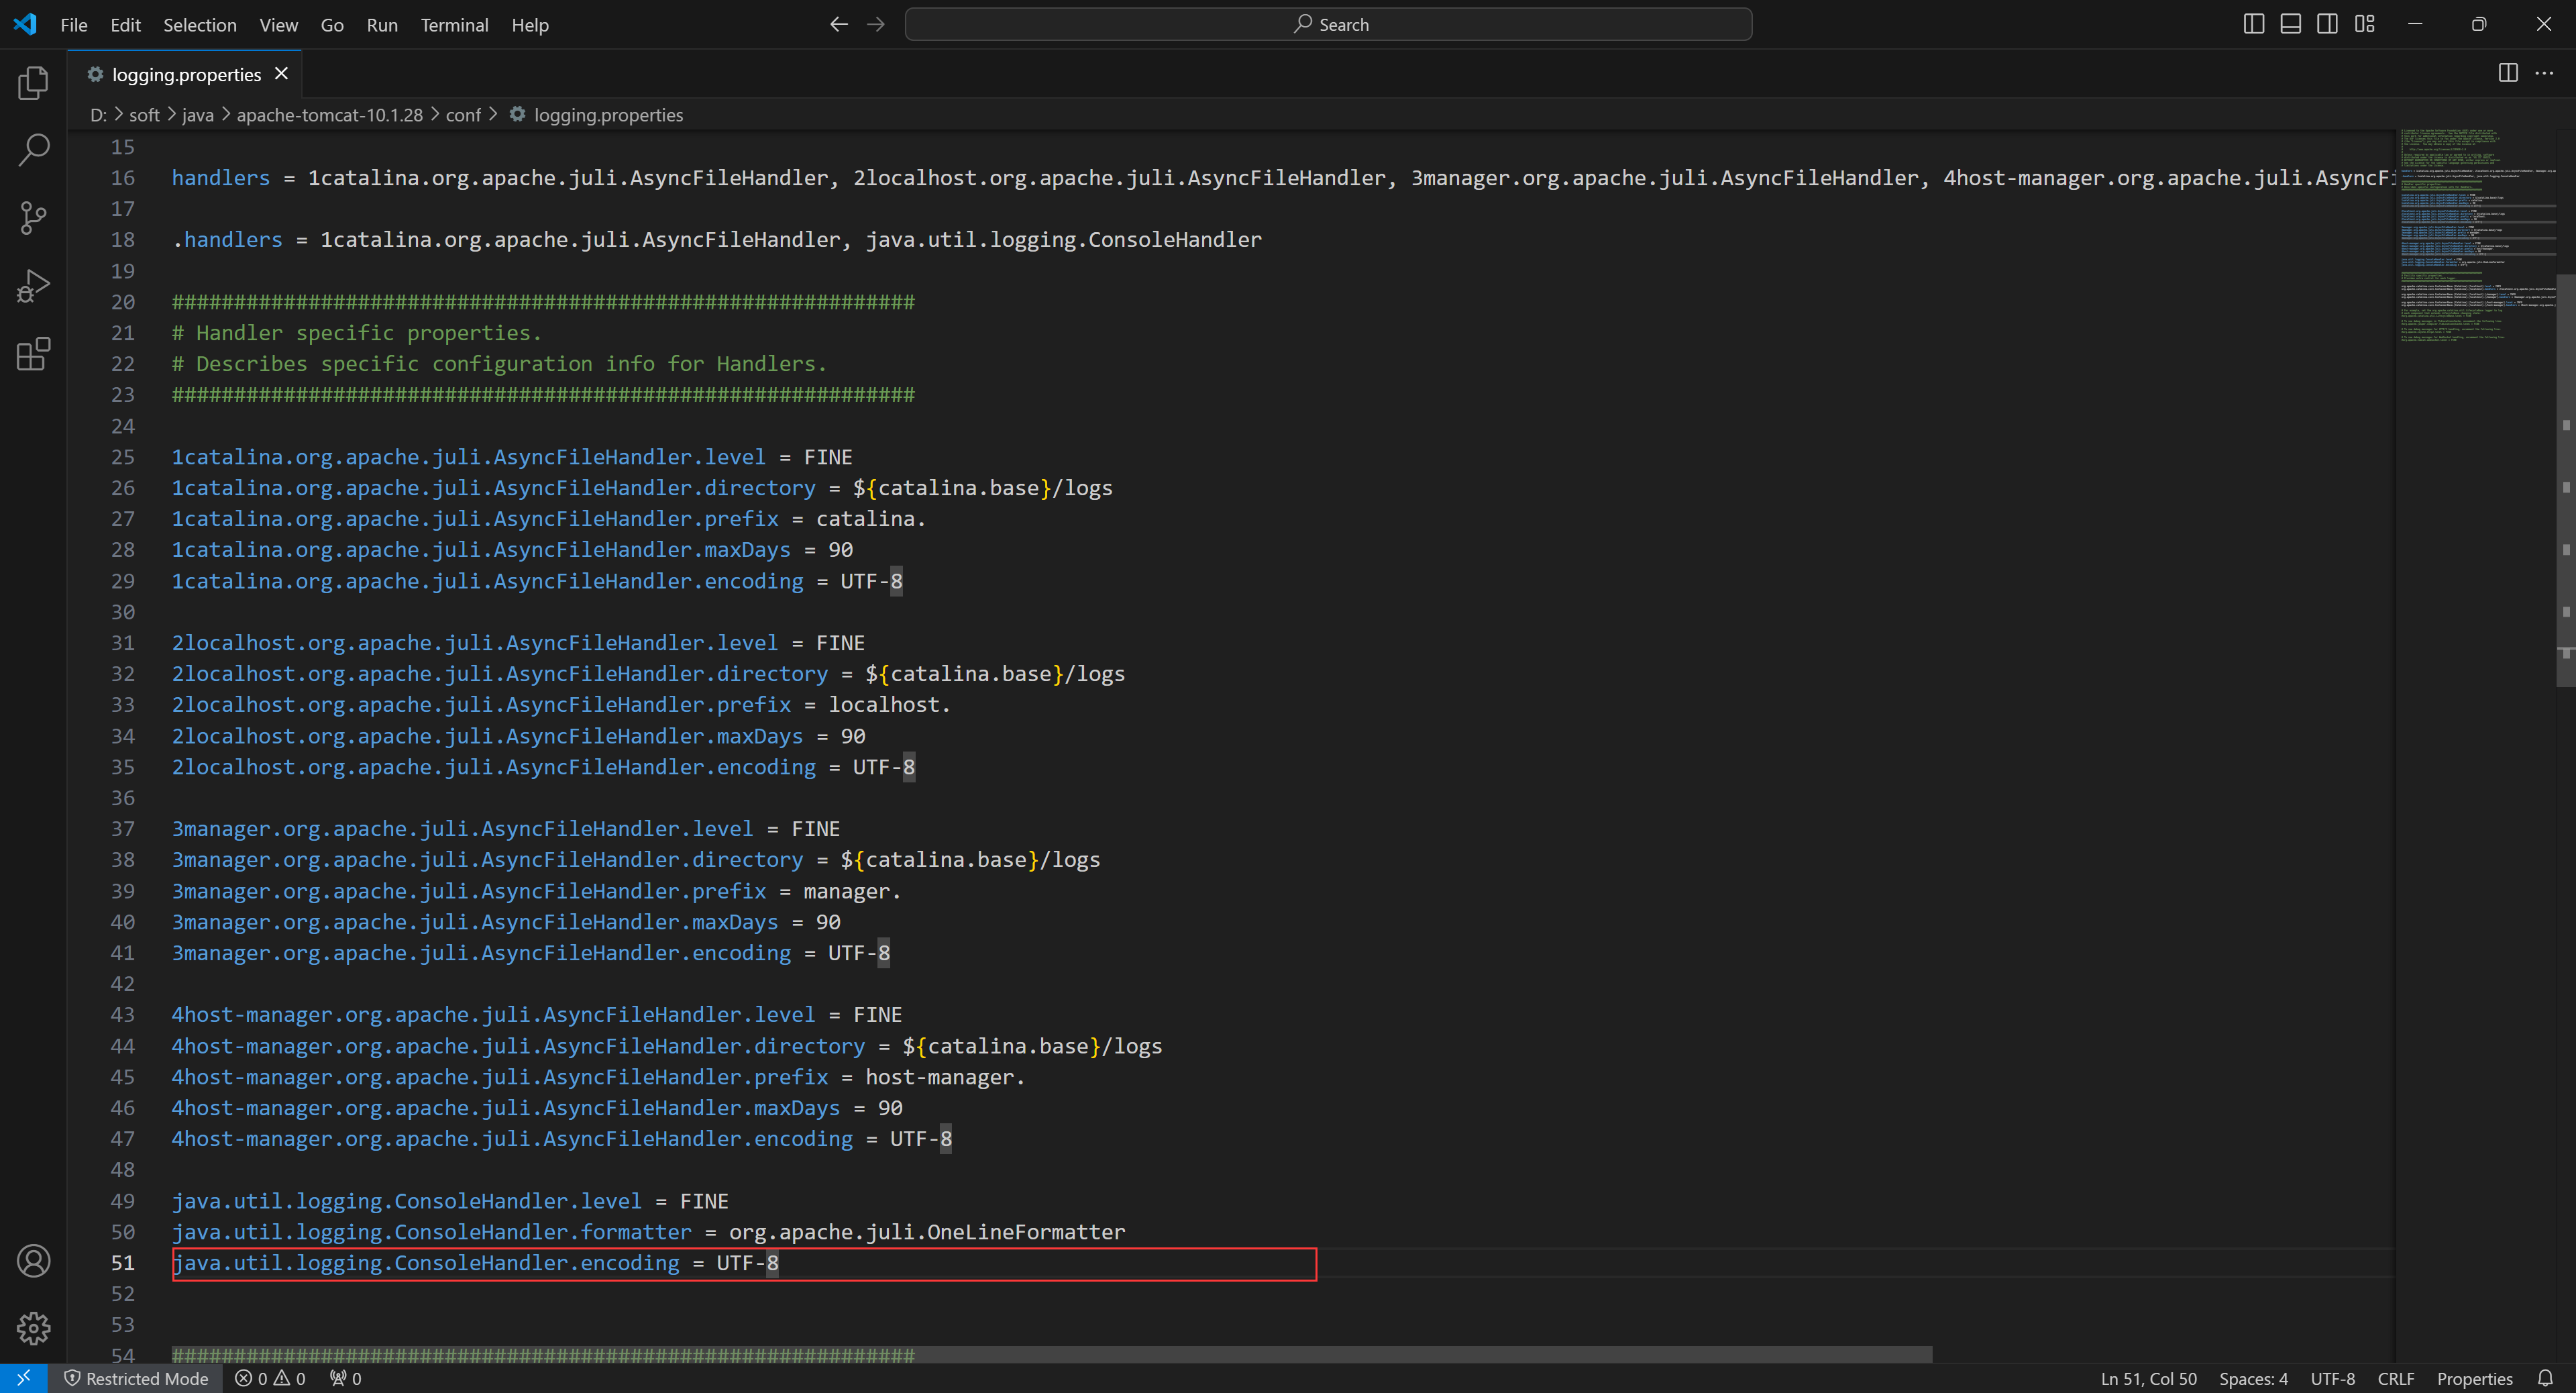Open the Accounts menu icon
Image resolution: width=2576 pixels, height=1393 pixels.
point(33,1261)
